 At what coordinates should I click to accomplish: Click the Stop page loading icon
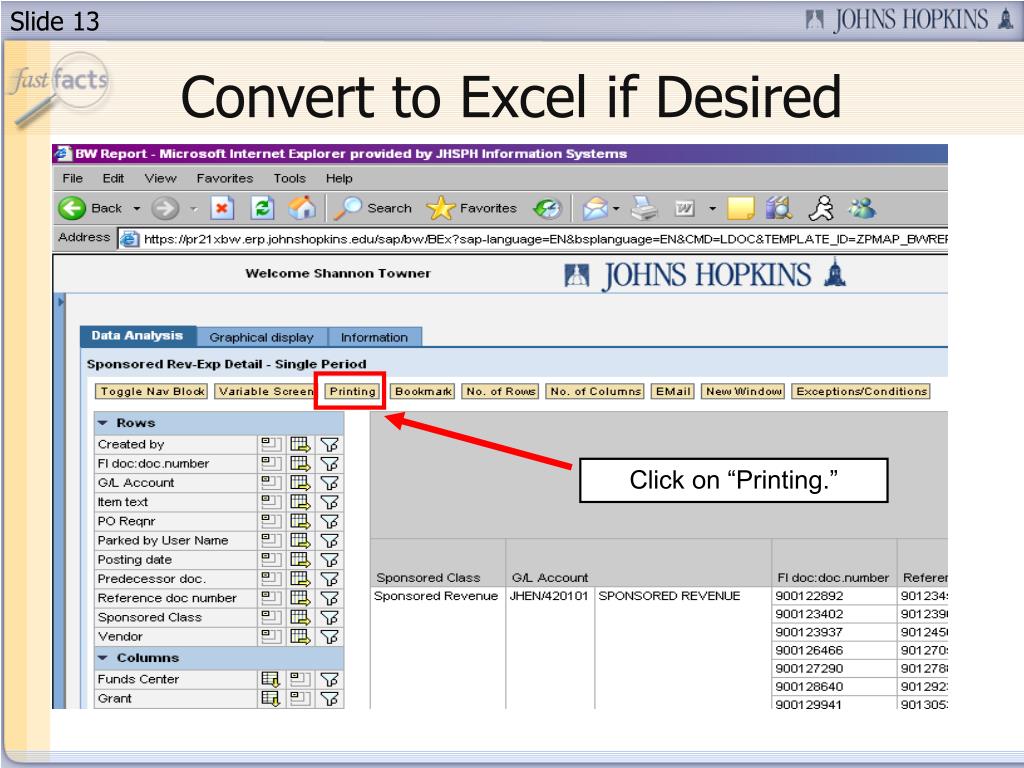tap(222, 208)
